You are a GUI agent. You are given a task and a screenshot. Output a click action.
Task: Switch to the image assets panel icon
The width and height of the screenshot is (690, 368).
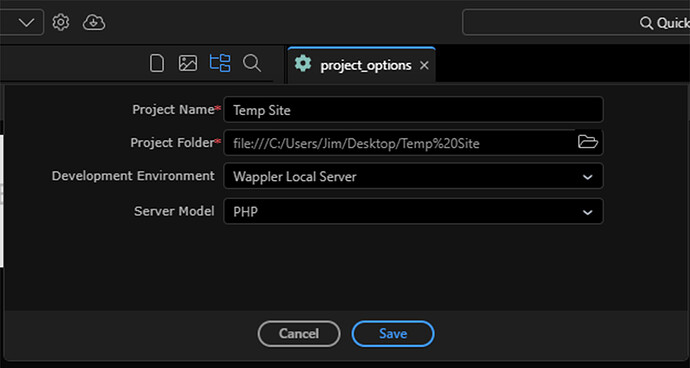tap(188, 63)
